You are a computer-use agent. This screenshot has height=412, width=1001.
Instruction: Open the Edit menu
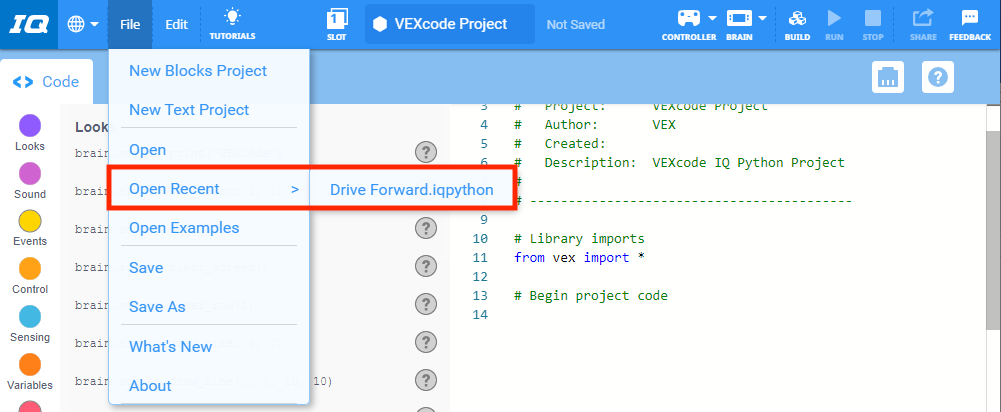tap(177, 25)
